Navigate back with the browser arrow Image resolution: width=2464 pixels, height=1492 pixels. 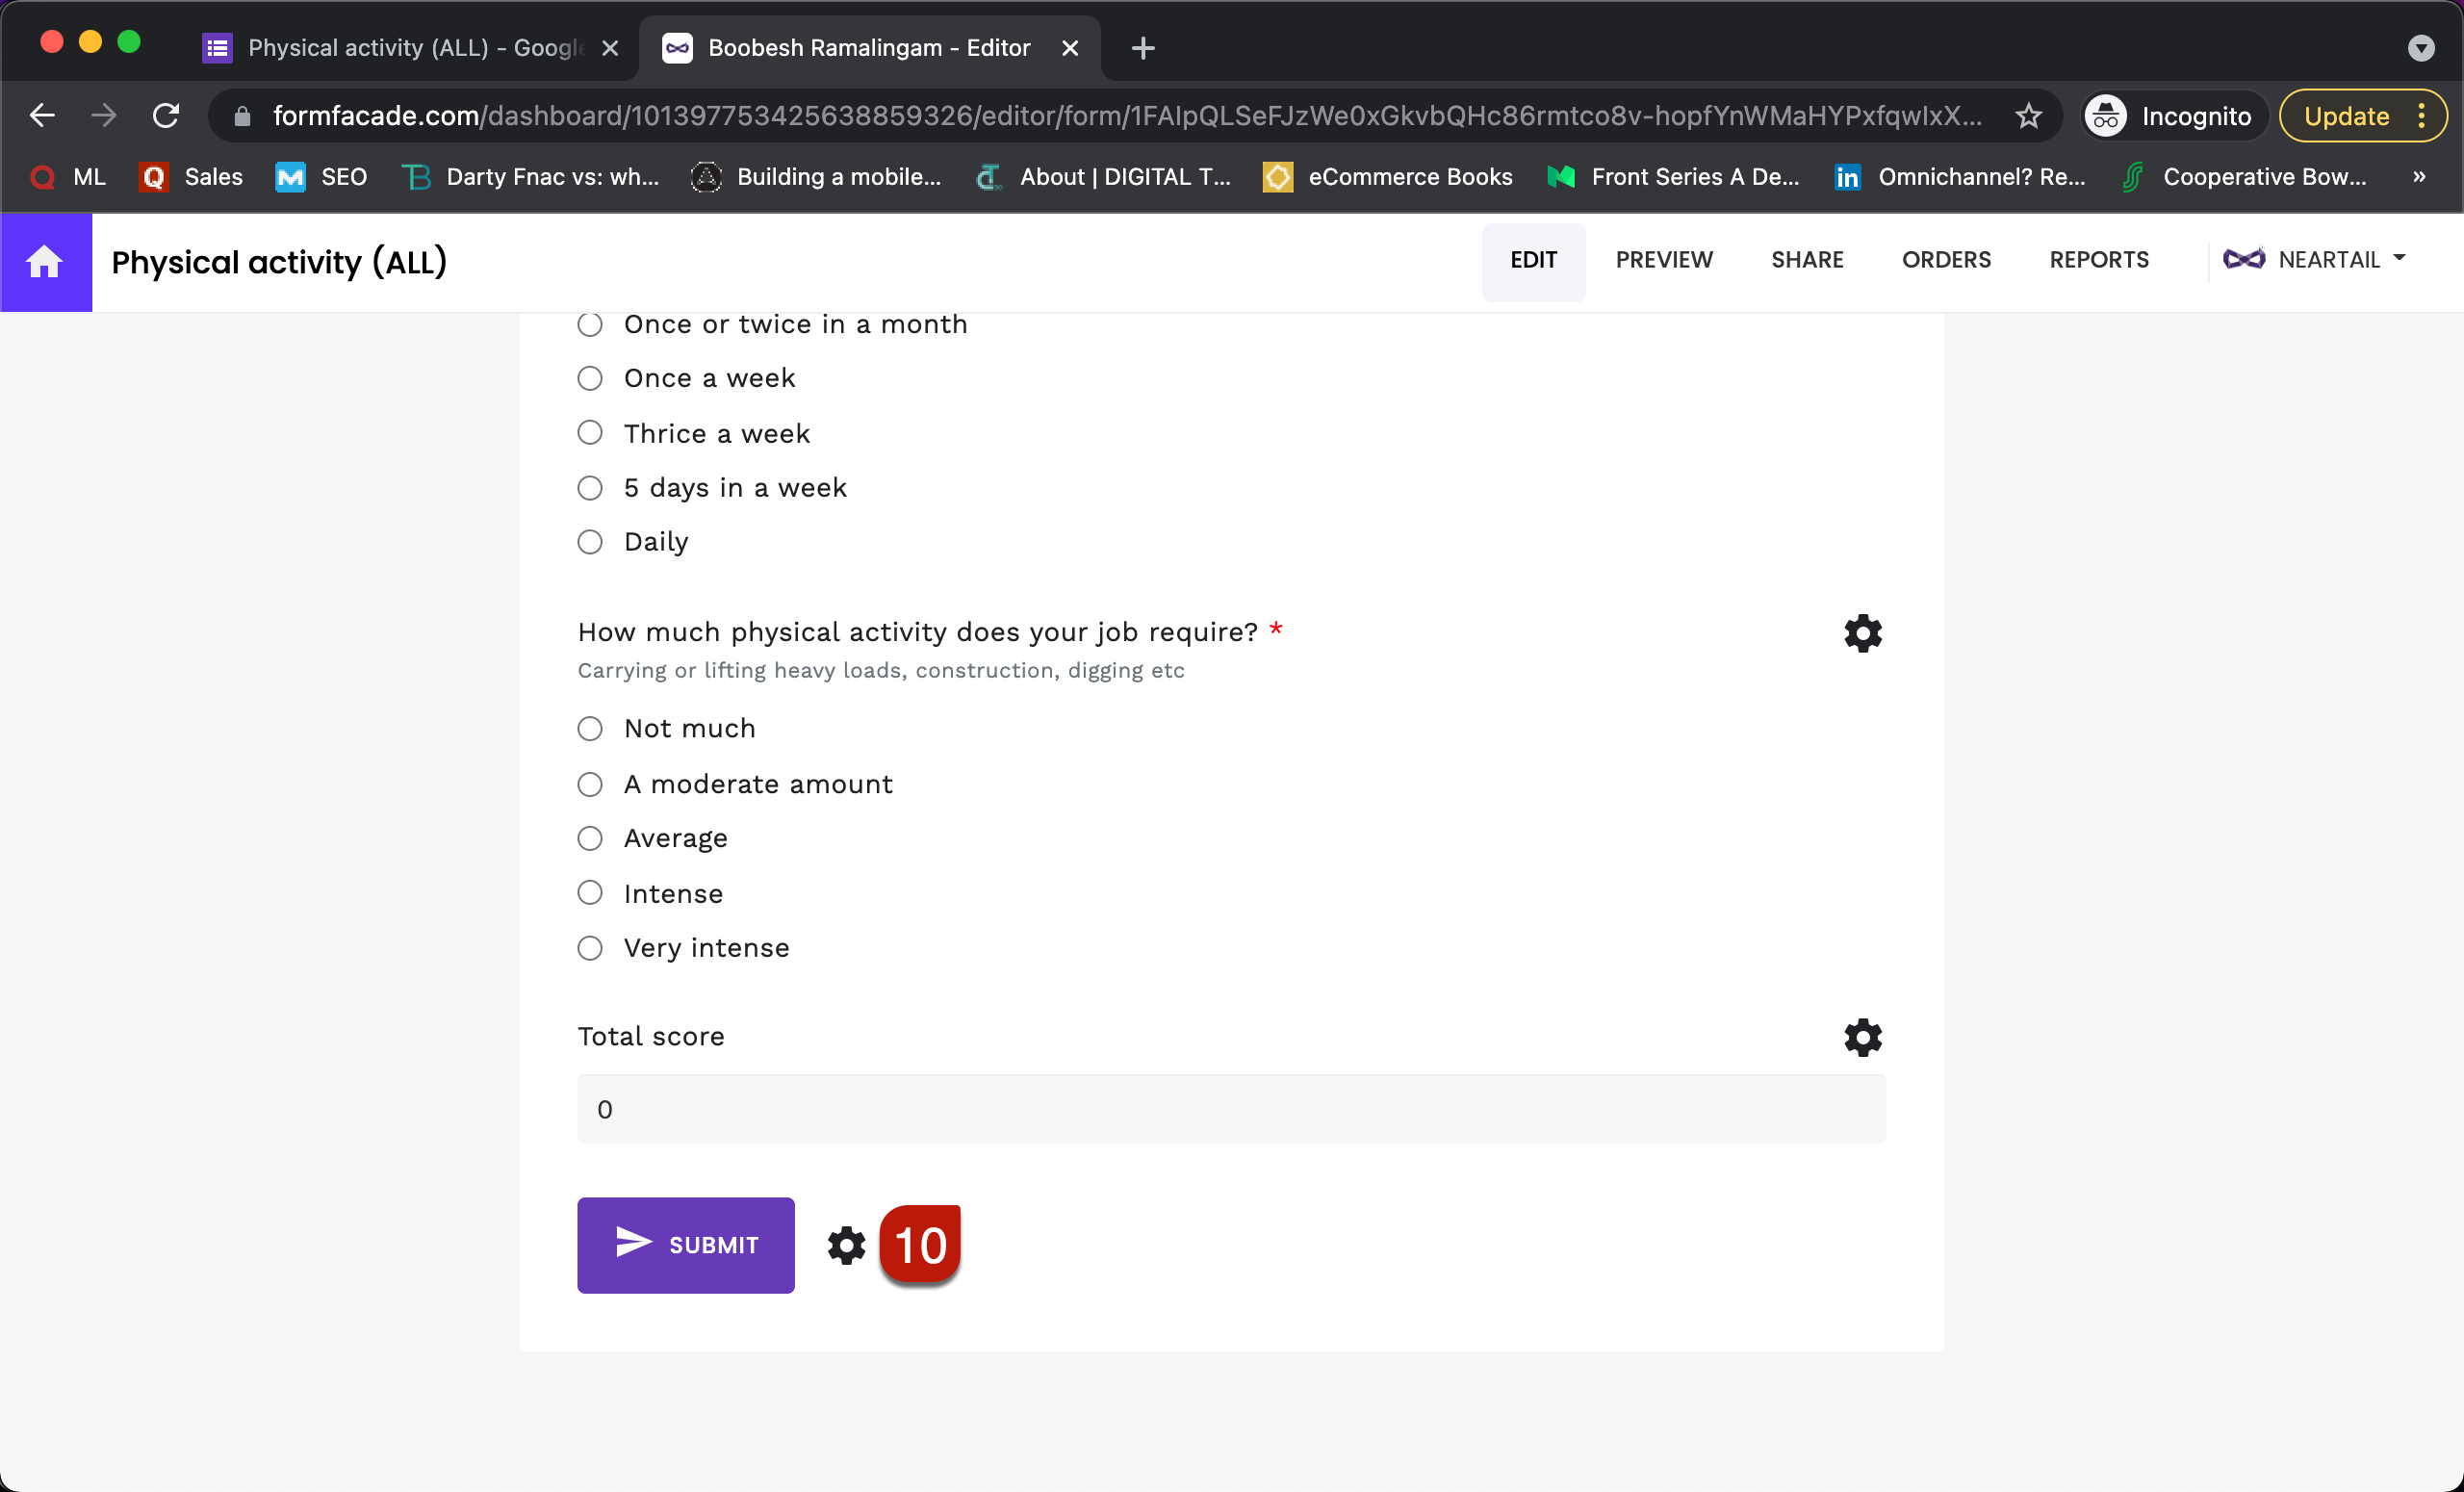pos(42,115)
